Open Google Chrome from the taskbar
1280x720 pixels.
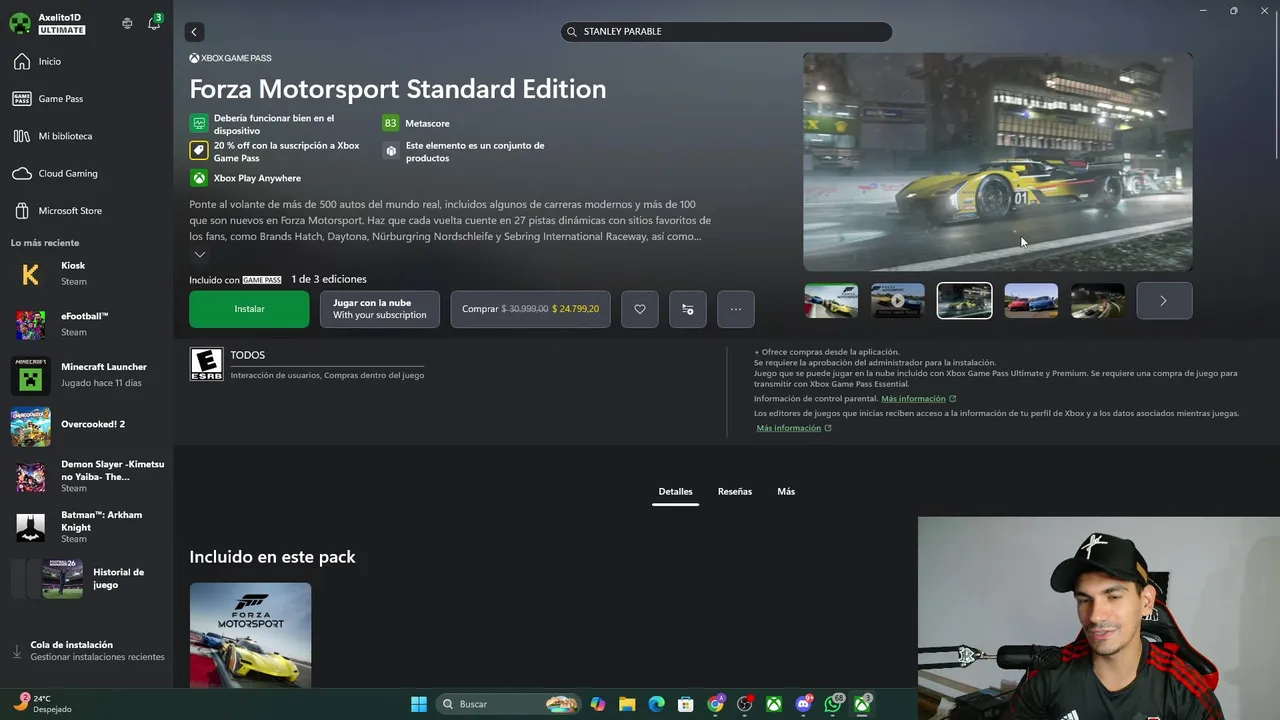[x=715, y=704]
